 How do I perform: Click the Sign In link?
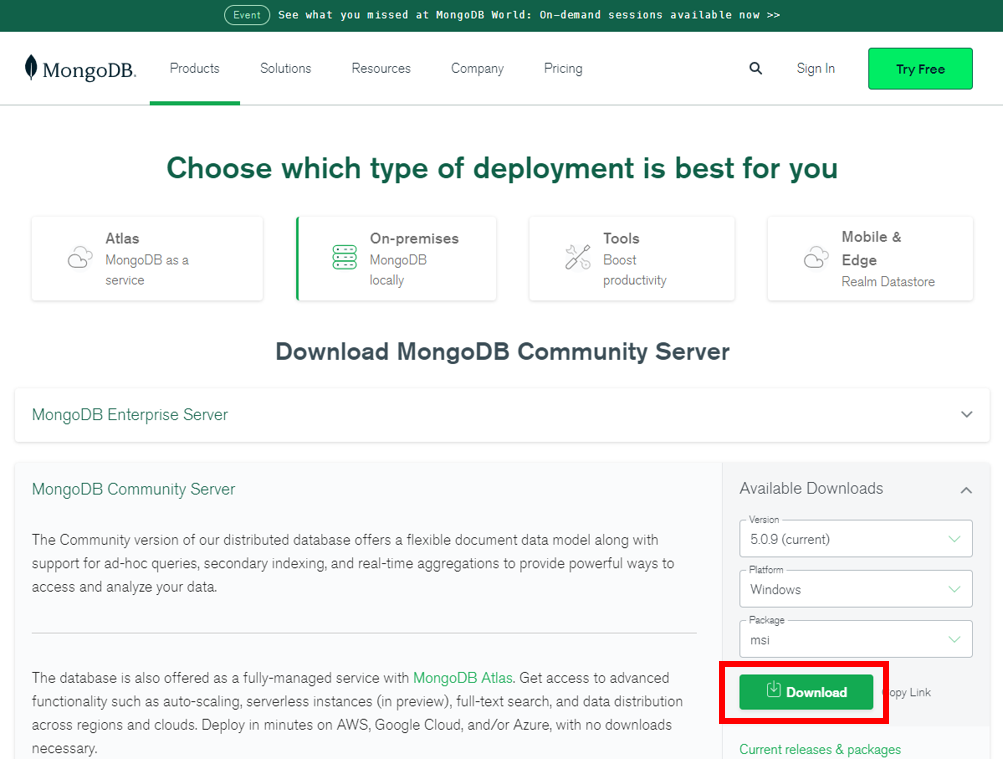(x=816, y=68)
